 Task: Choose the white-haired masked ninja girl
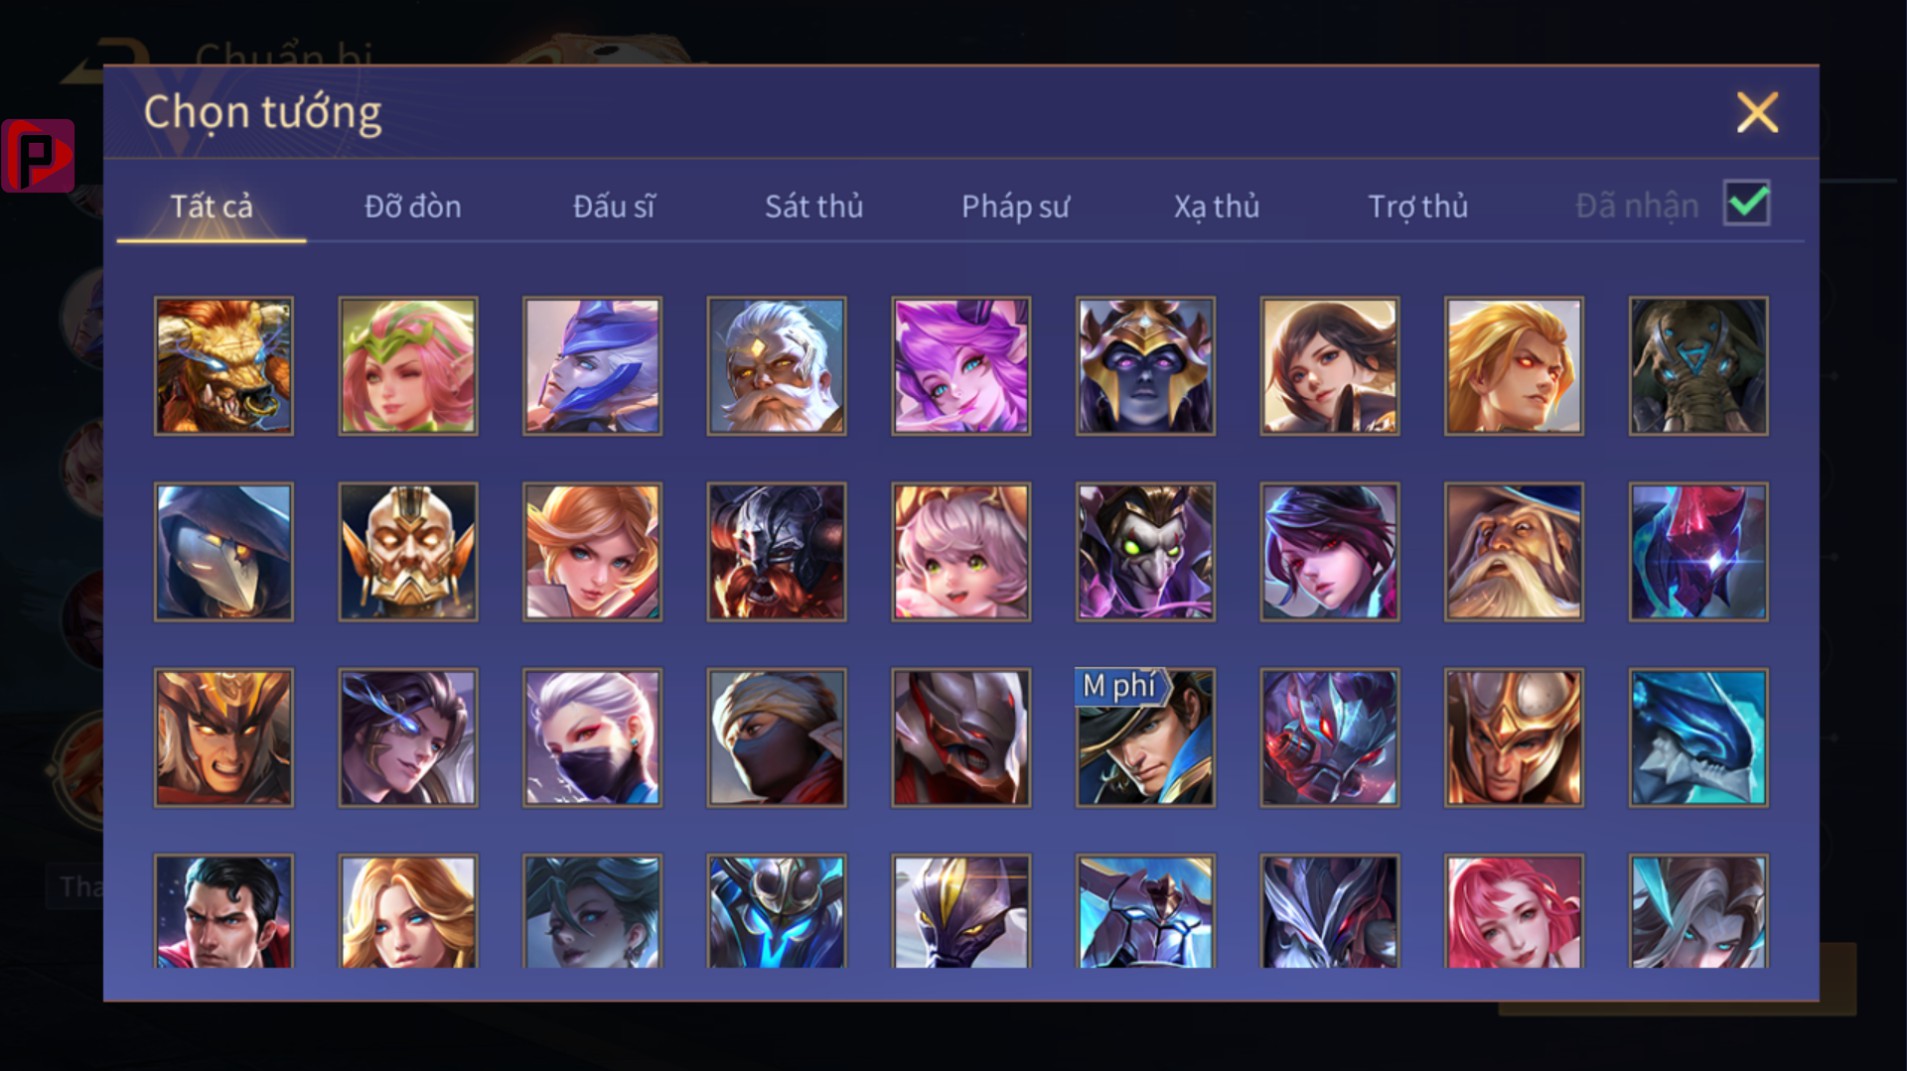coord(592,738)
